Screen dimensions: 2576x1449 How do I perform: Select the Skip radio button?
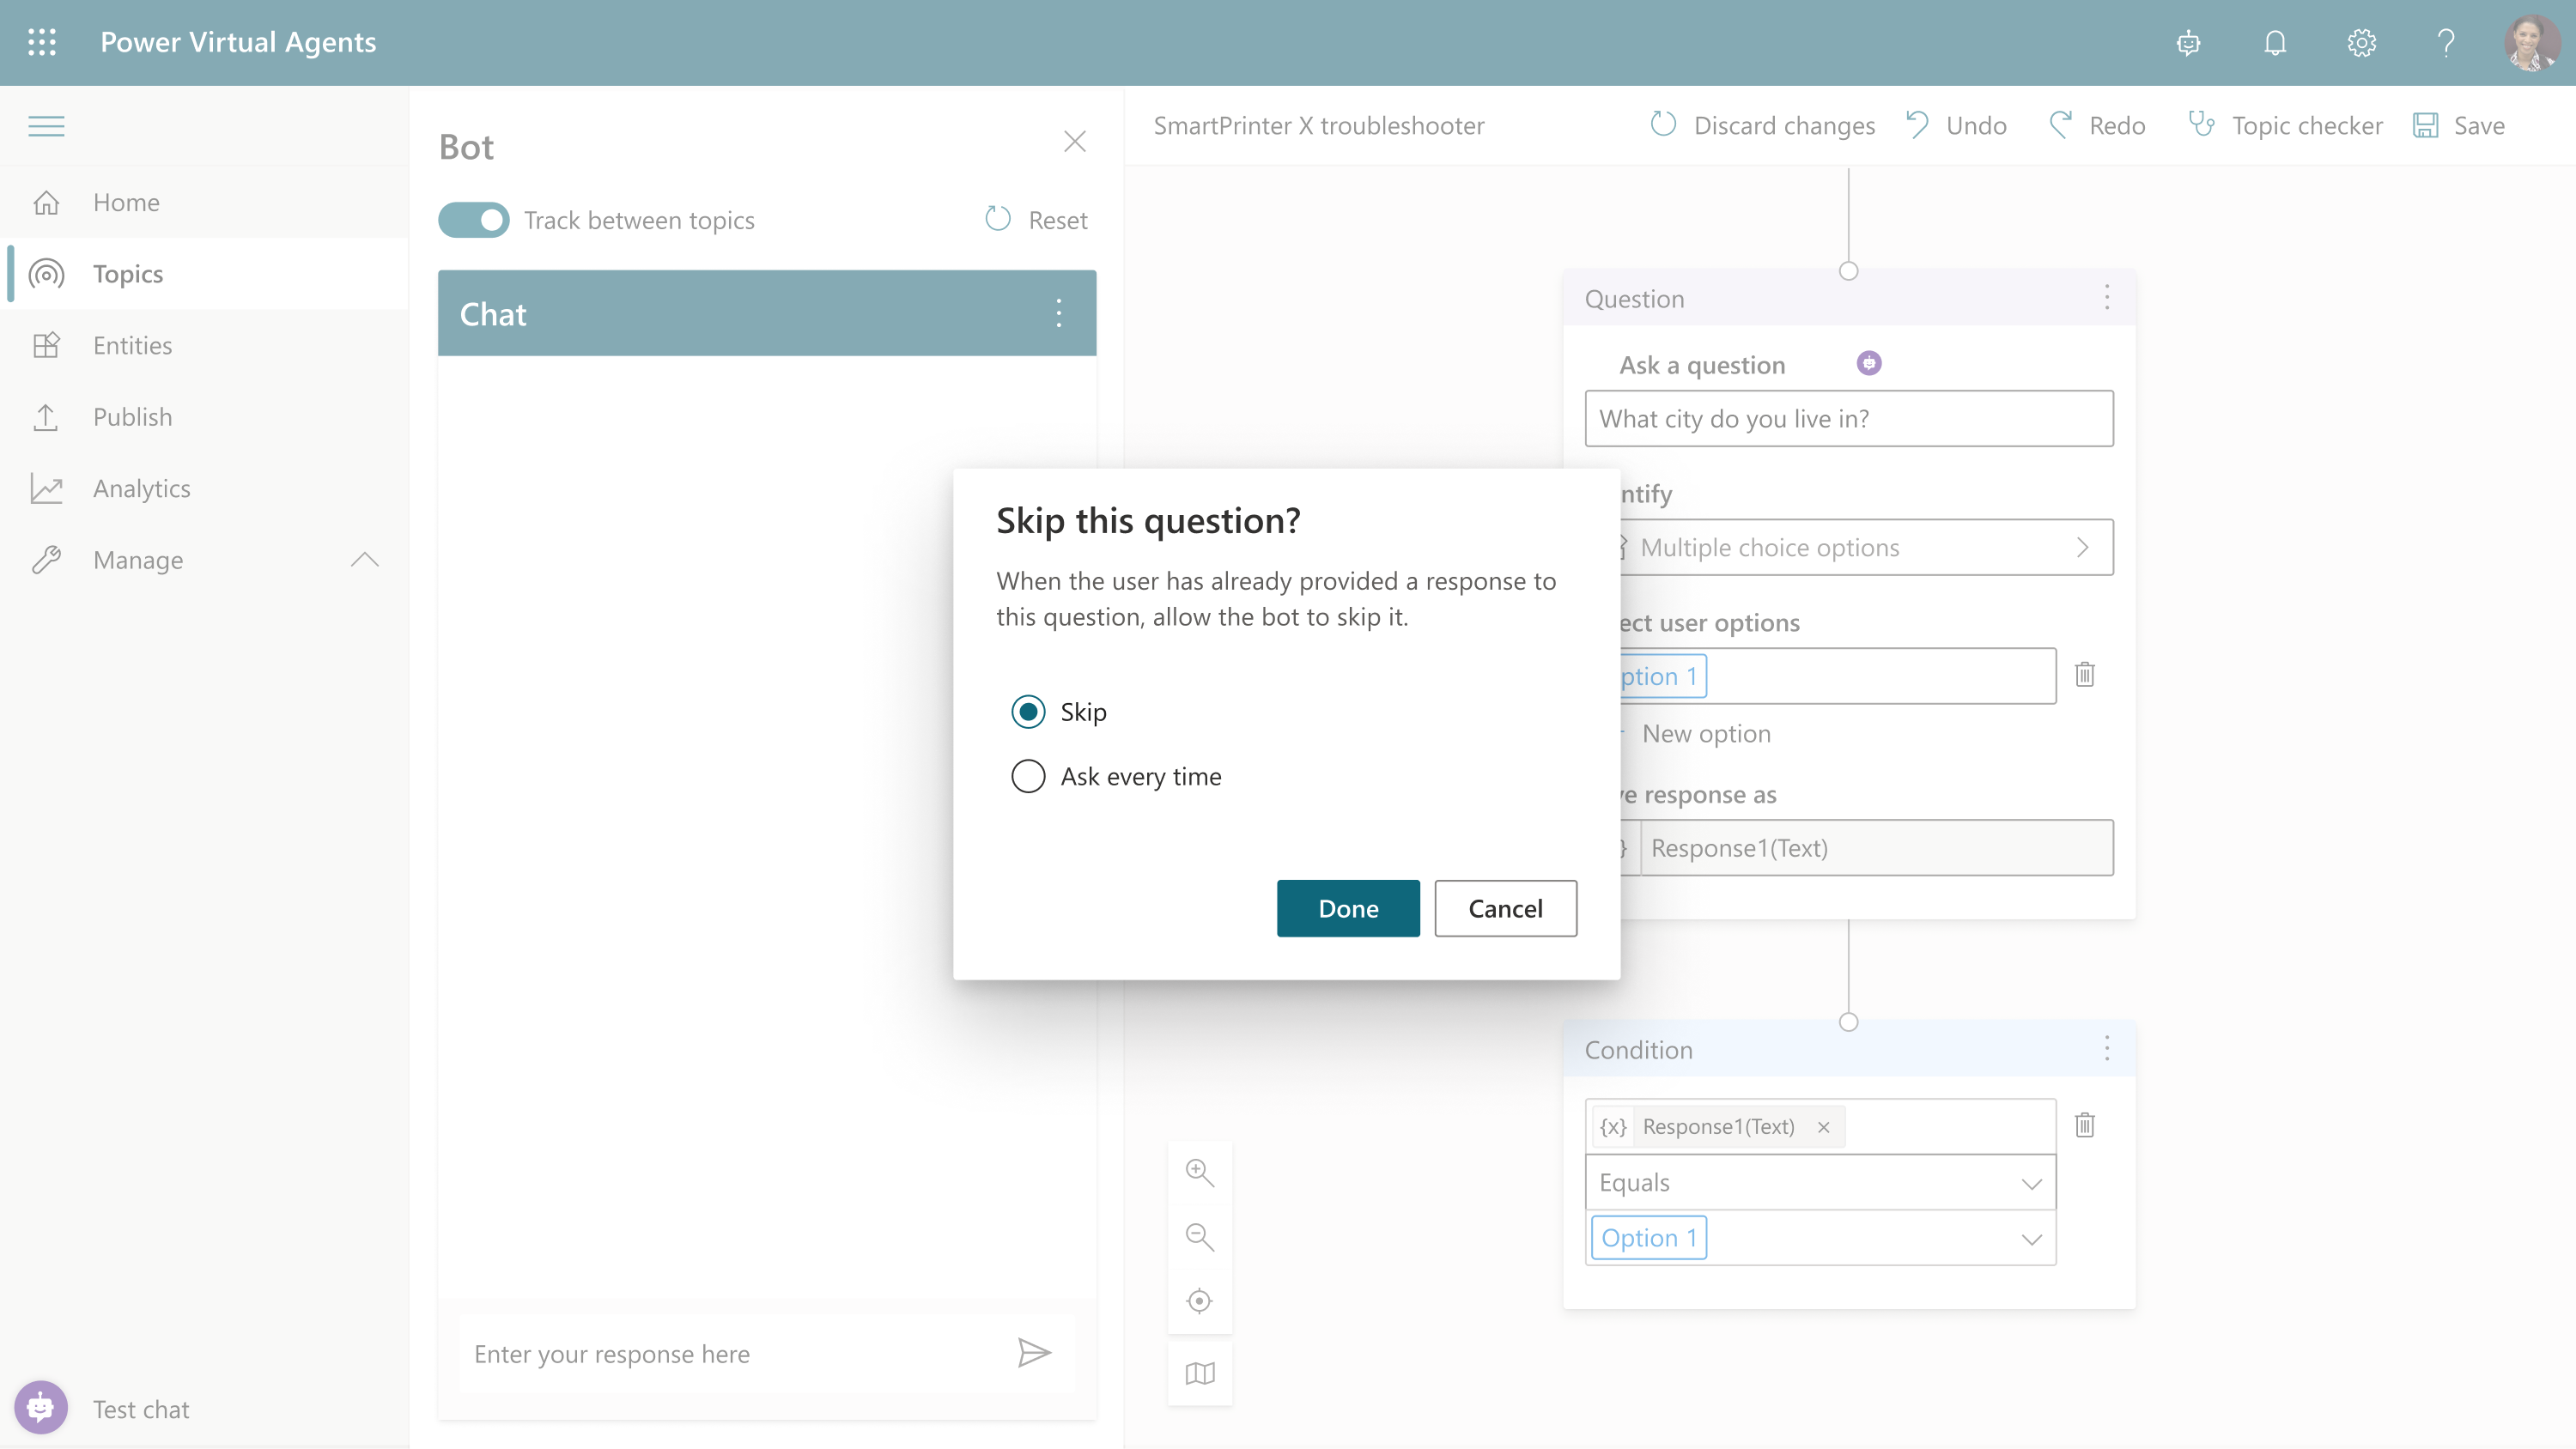(1027, 711)
